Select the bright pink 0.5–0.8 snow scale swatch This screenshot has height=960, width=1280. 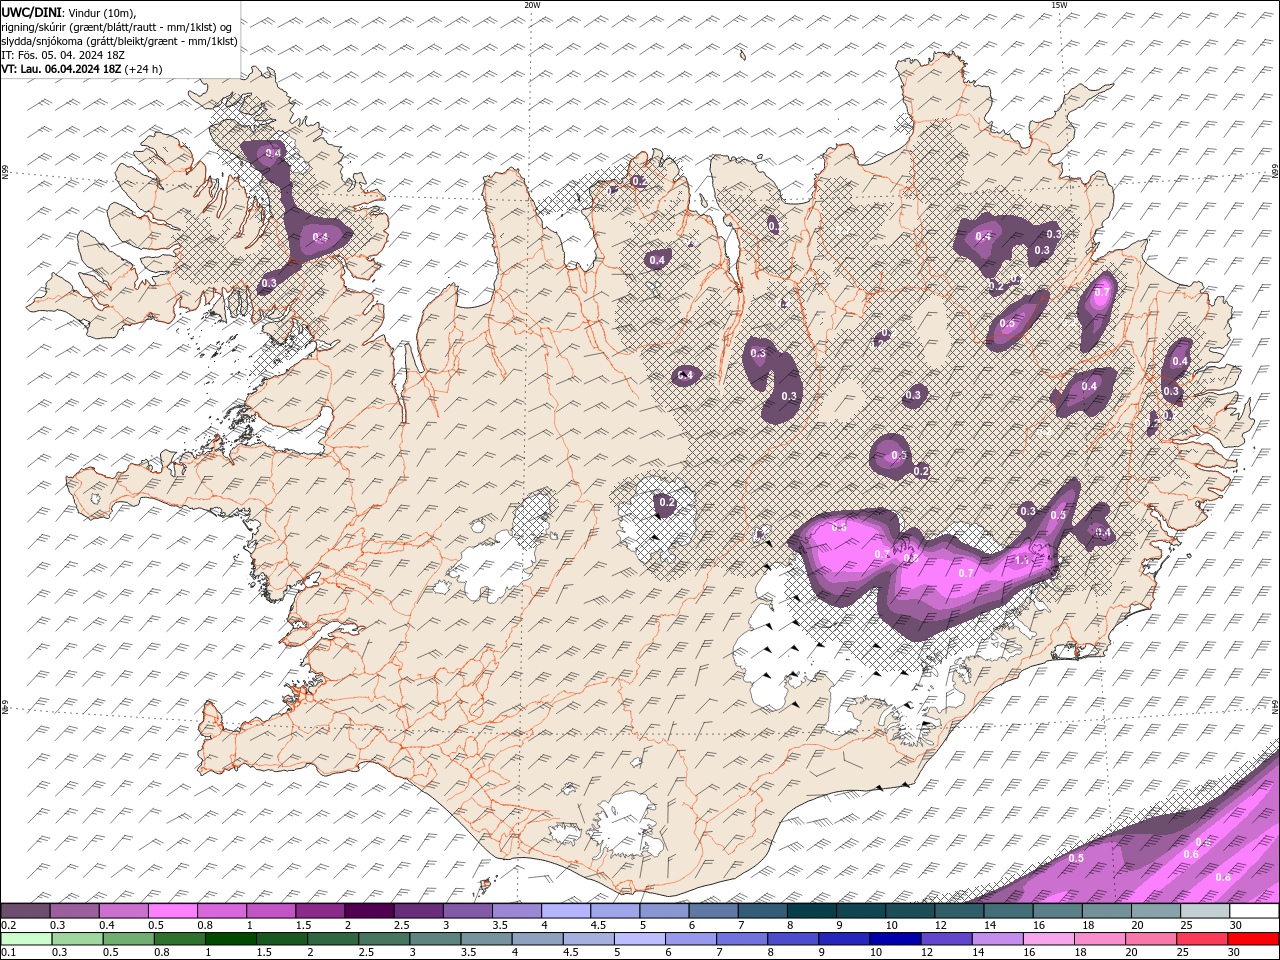[x=172, y=911]
